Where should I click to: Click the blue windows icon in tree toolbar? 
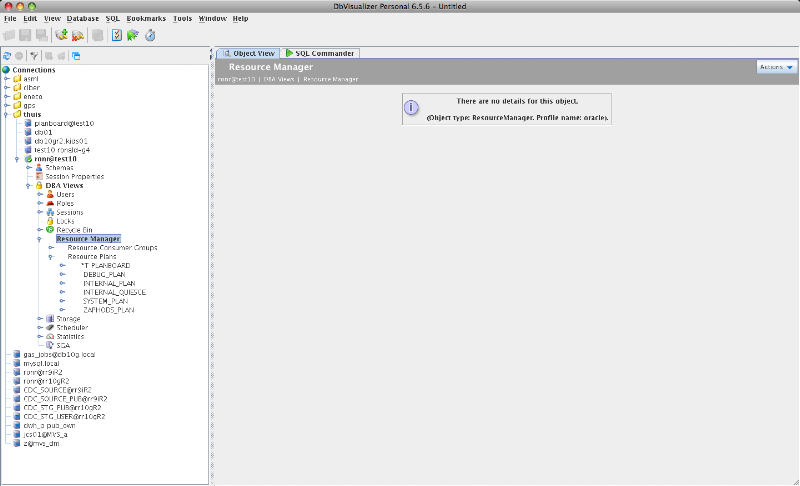click(x=76, y=56)
